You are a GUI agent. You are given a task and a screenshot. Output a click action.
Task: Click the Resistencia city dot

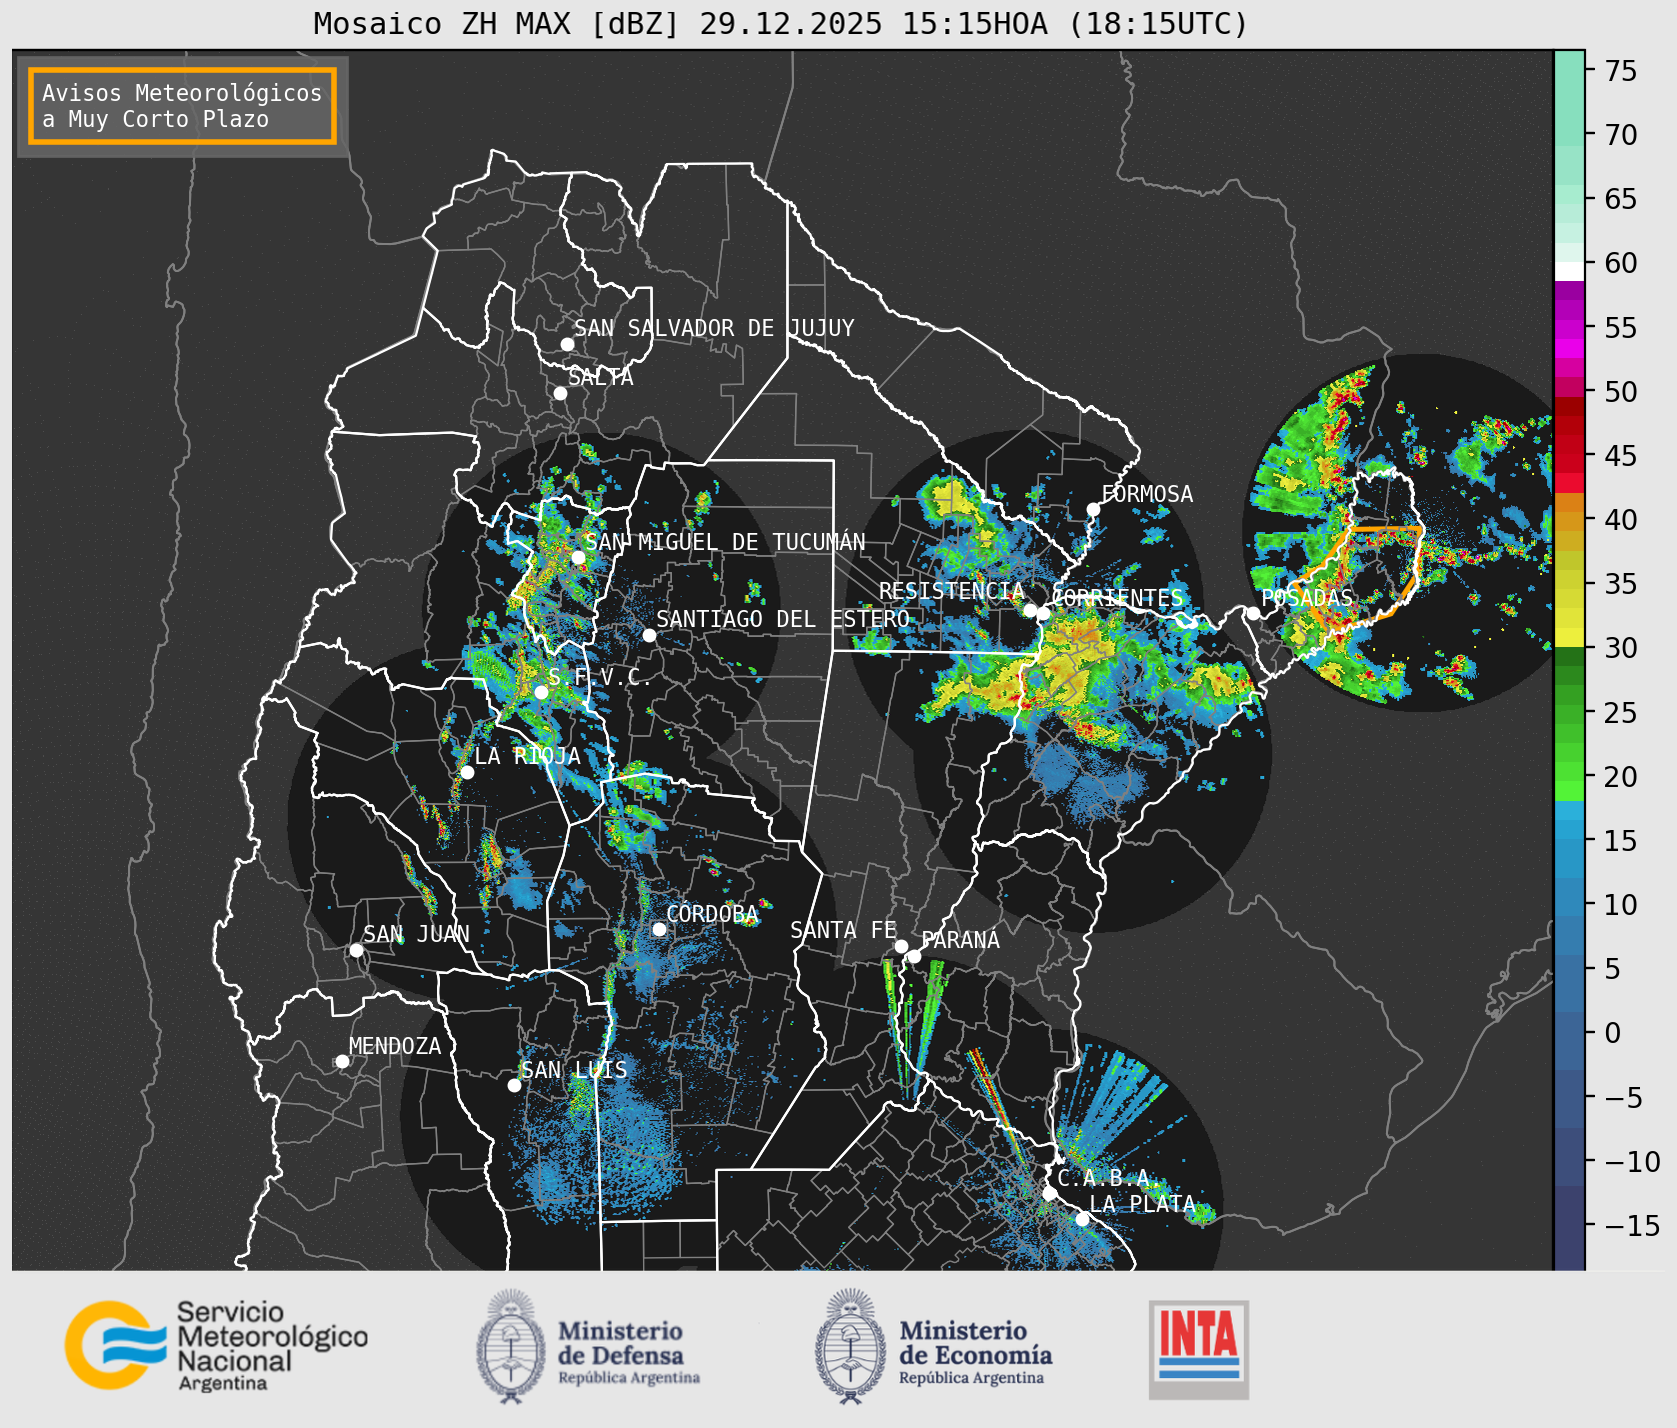[1030, 610]
